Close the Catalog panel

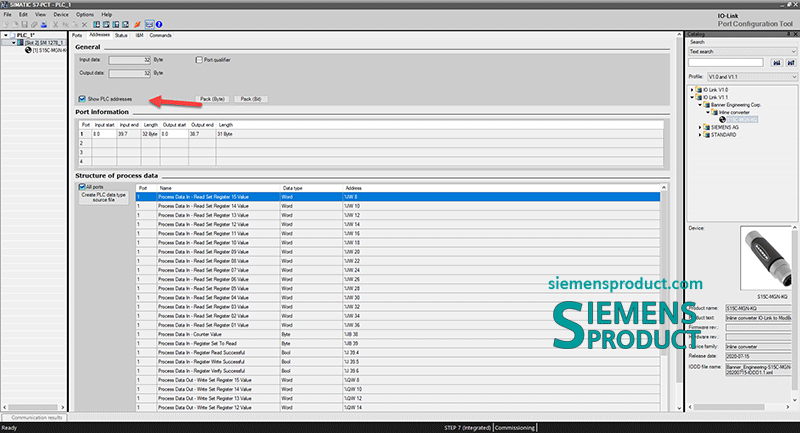795,34
